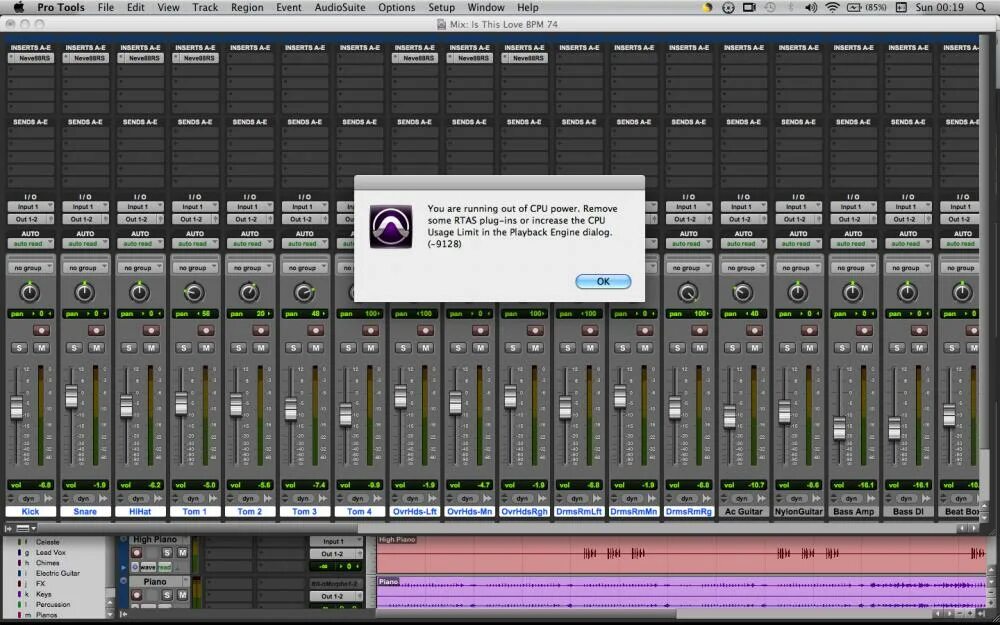The height and width of the screenshot is (625, 1000).
Task: Click the Kick track volume fader
Action: click(16, 408)
